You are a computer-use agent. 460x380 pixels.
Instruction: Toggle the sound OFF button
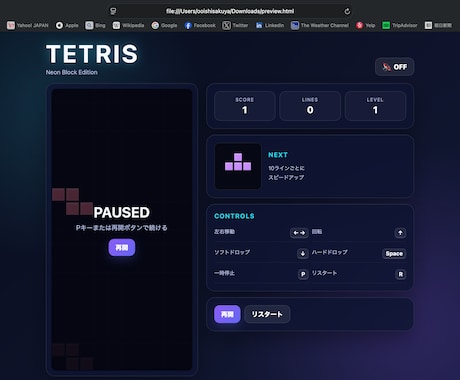395,67
